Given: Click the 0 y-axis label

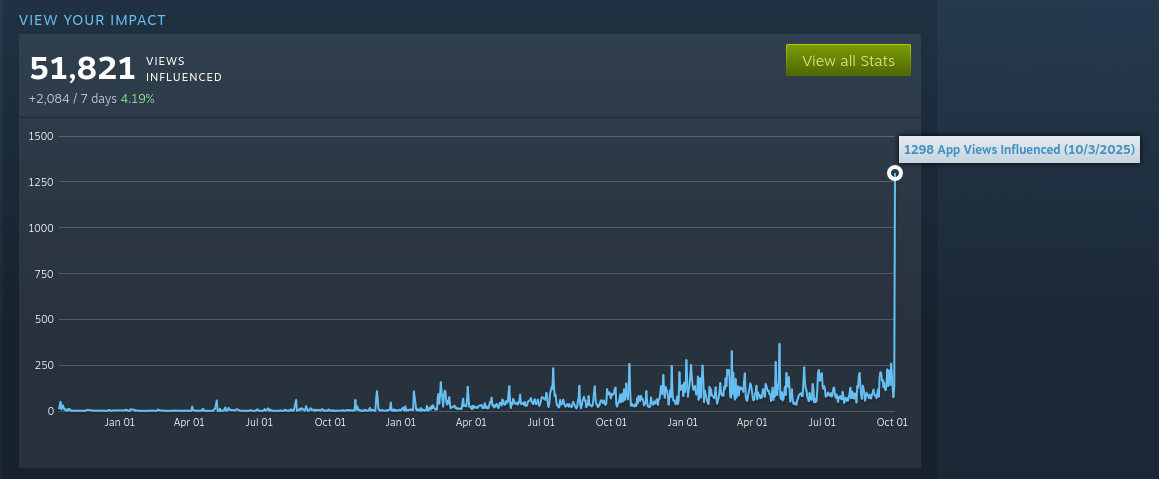Looking at the screenshot, I should point(51,411).
